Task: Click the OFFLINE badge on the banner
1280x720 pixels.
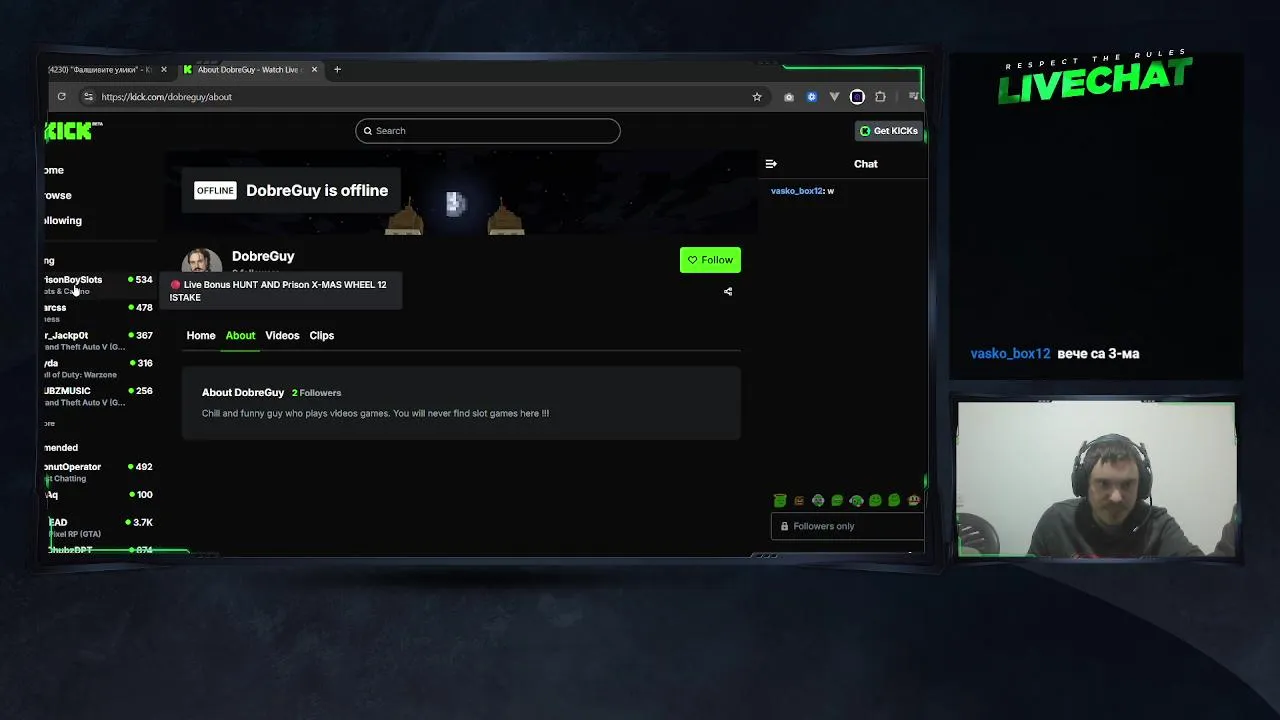Action: point(215,191)
